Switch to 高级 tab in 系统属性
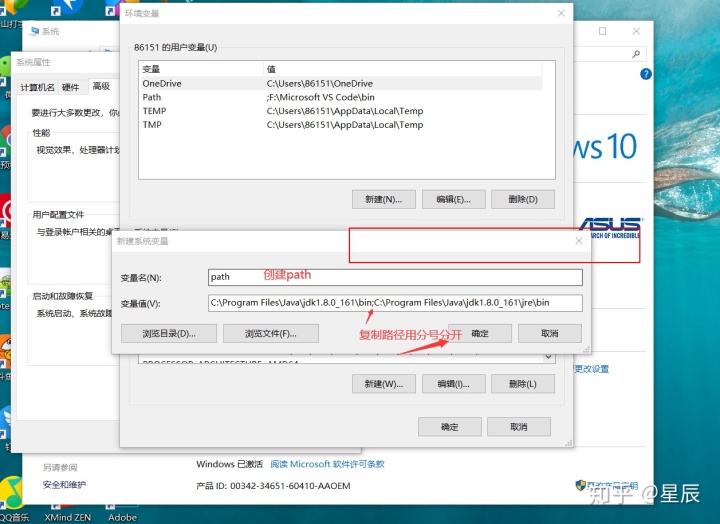This screenshot has height=524, width=720. (101, 86)
